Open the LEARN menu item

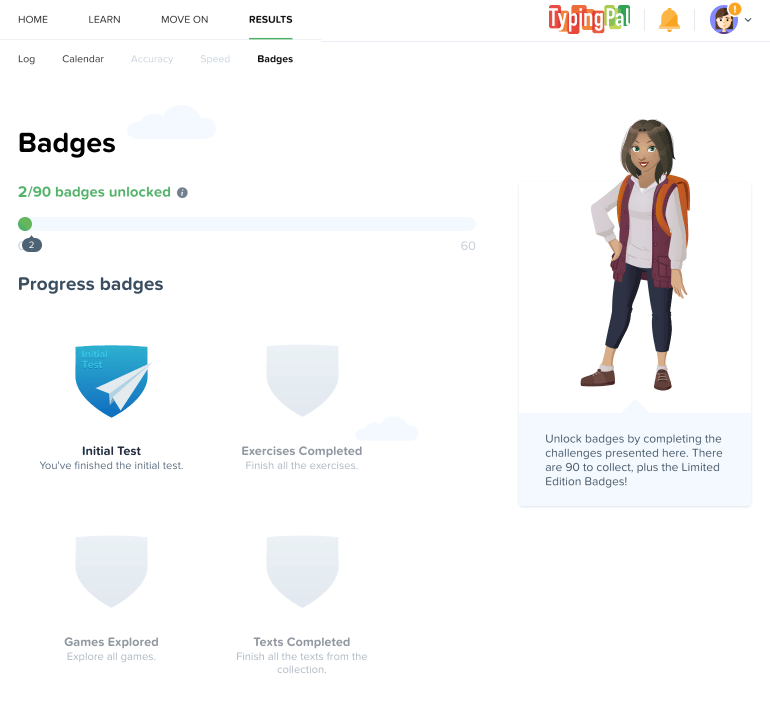click(104, 20)
